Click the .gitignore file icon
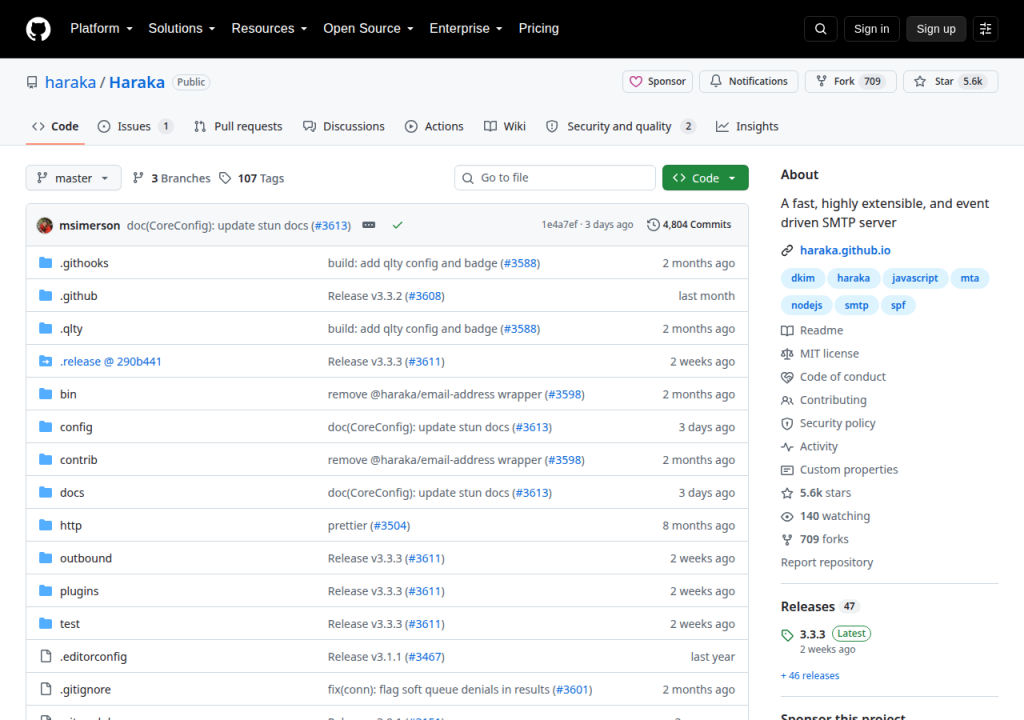 46,689
